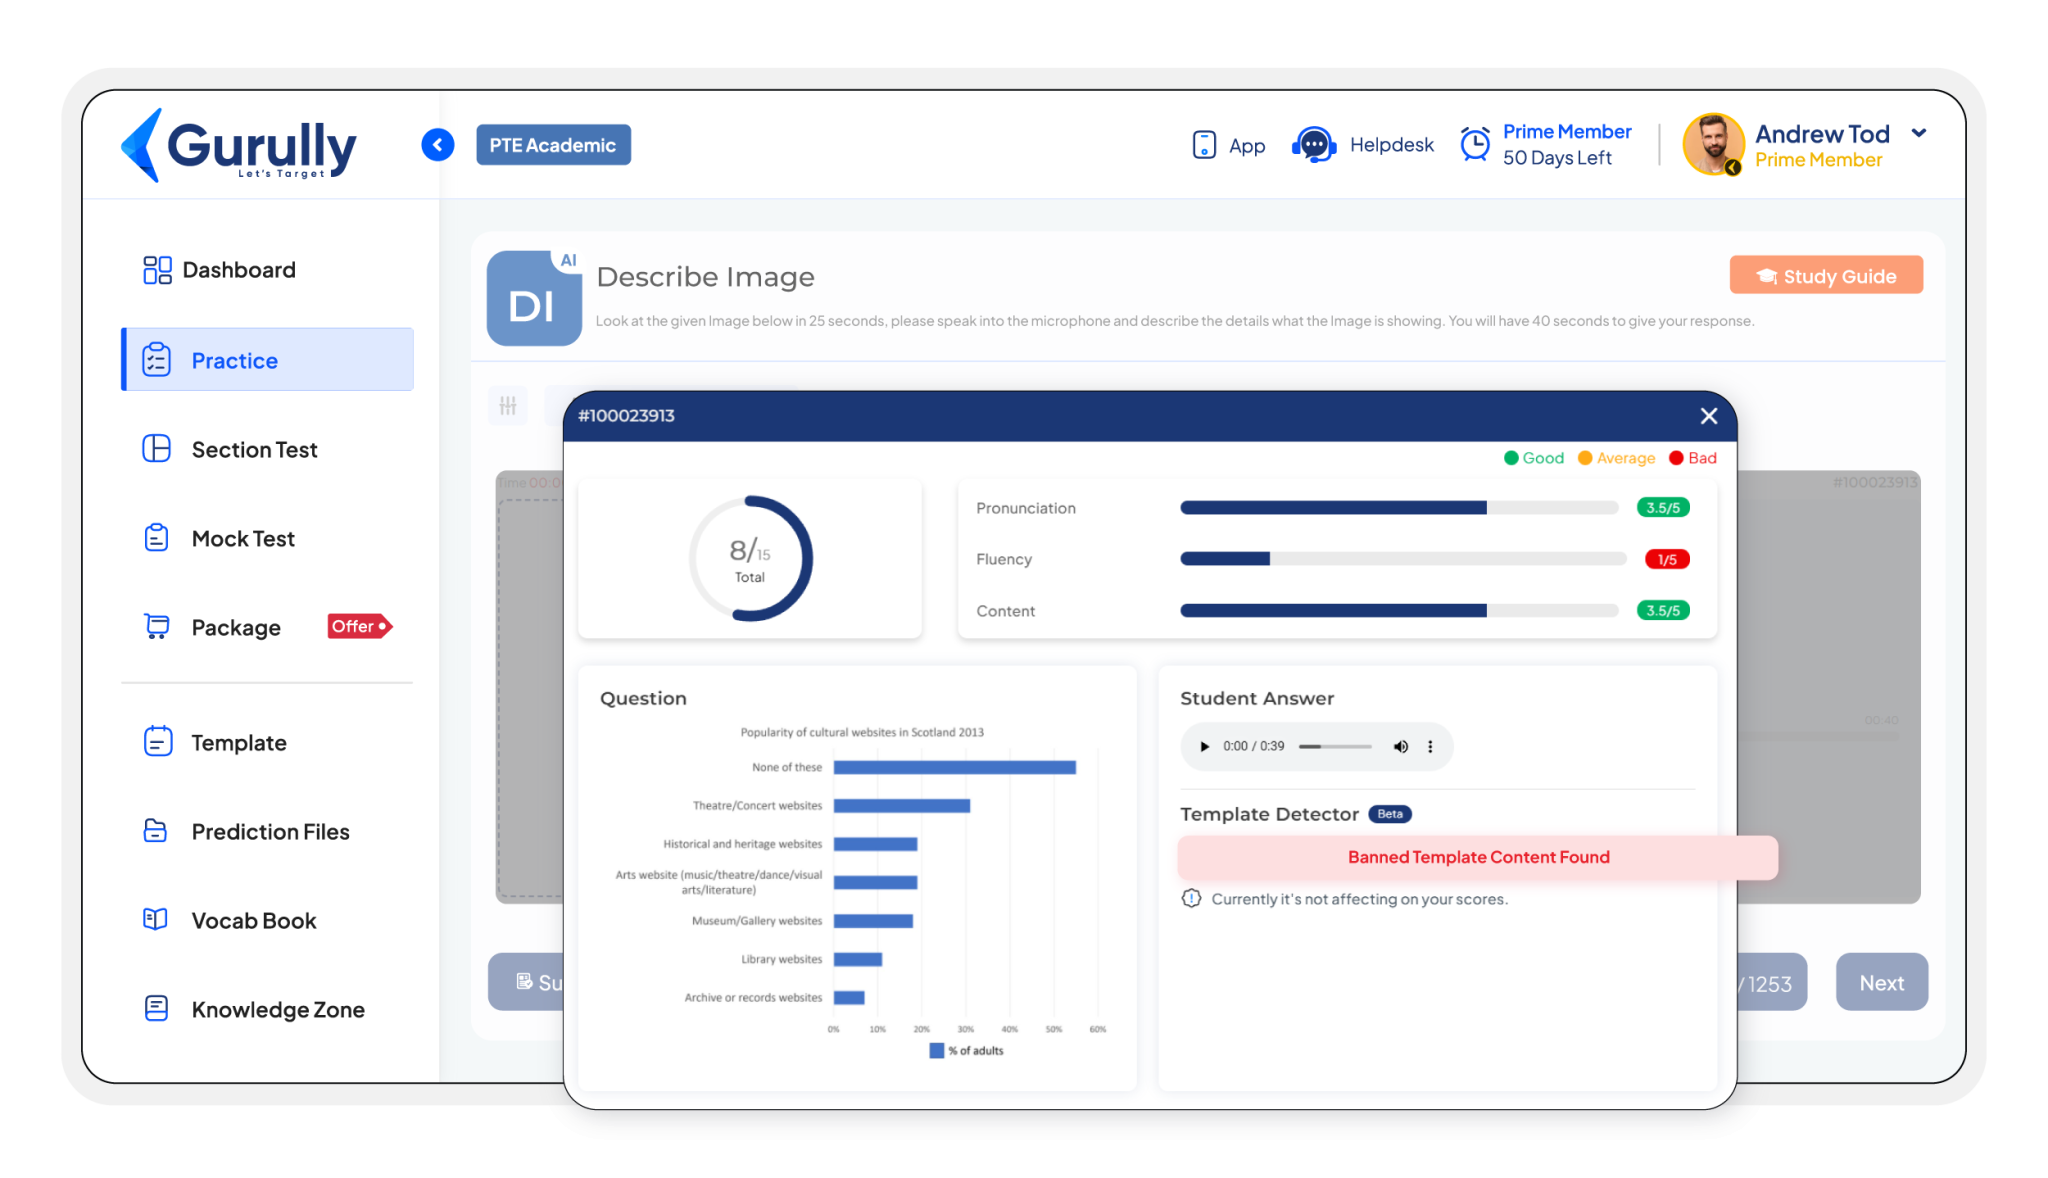Click the Next button
2048x1178 pixels.
click(x=1881, y=982)
